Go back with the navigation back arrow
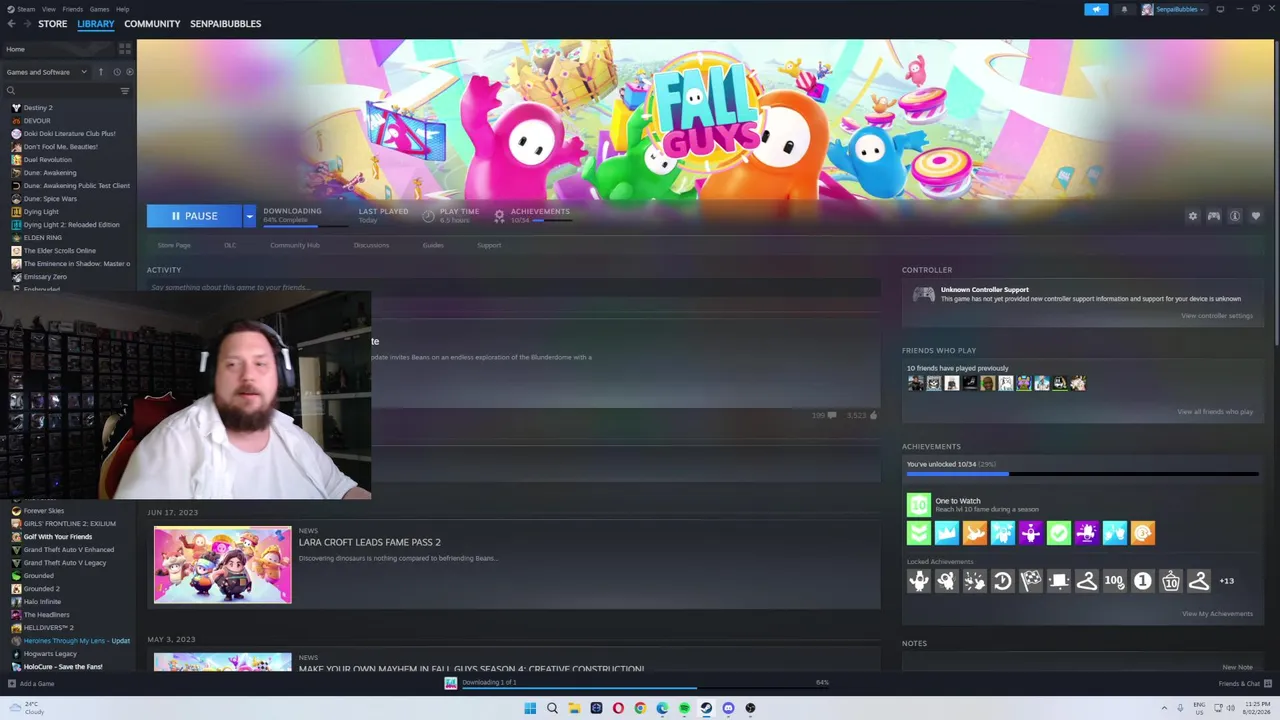The width and height of the screenshot is (1280, 720). 12,24
